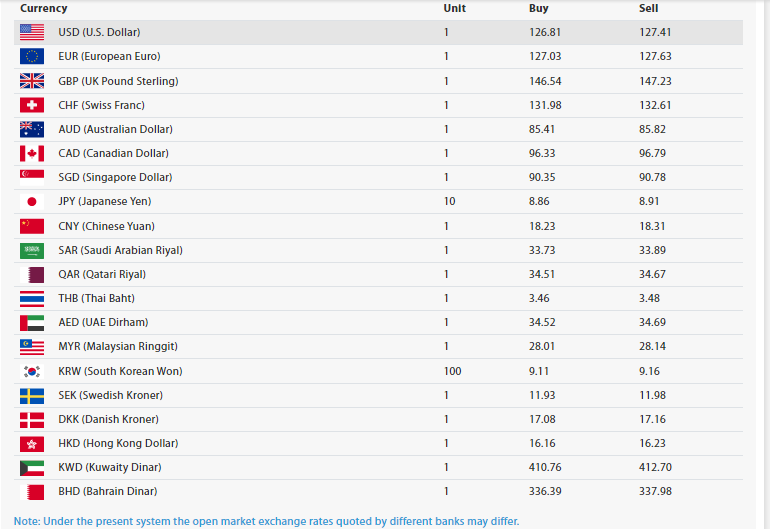
Task: Click the CNY (Chinese Yuan) label
Action: pyautogui.click(x=106, y=226)
